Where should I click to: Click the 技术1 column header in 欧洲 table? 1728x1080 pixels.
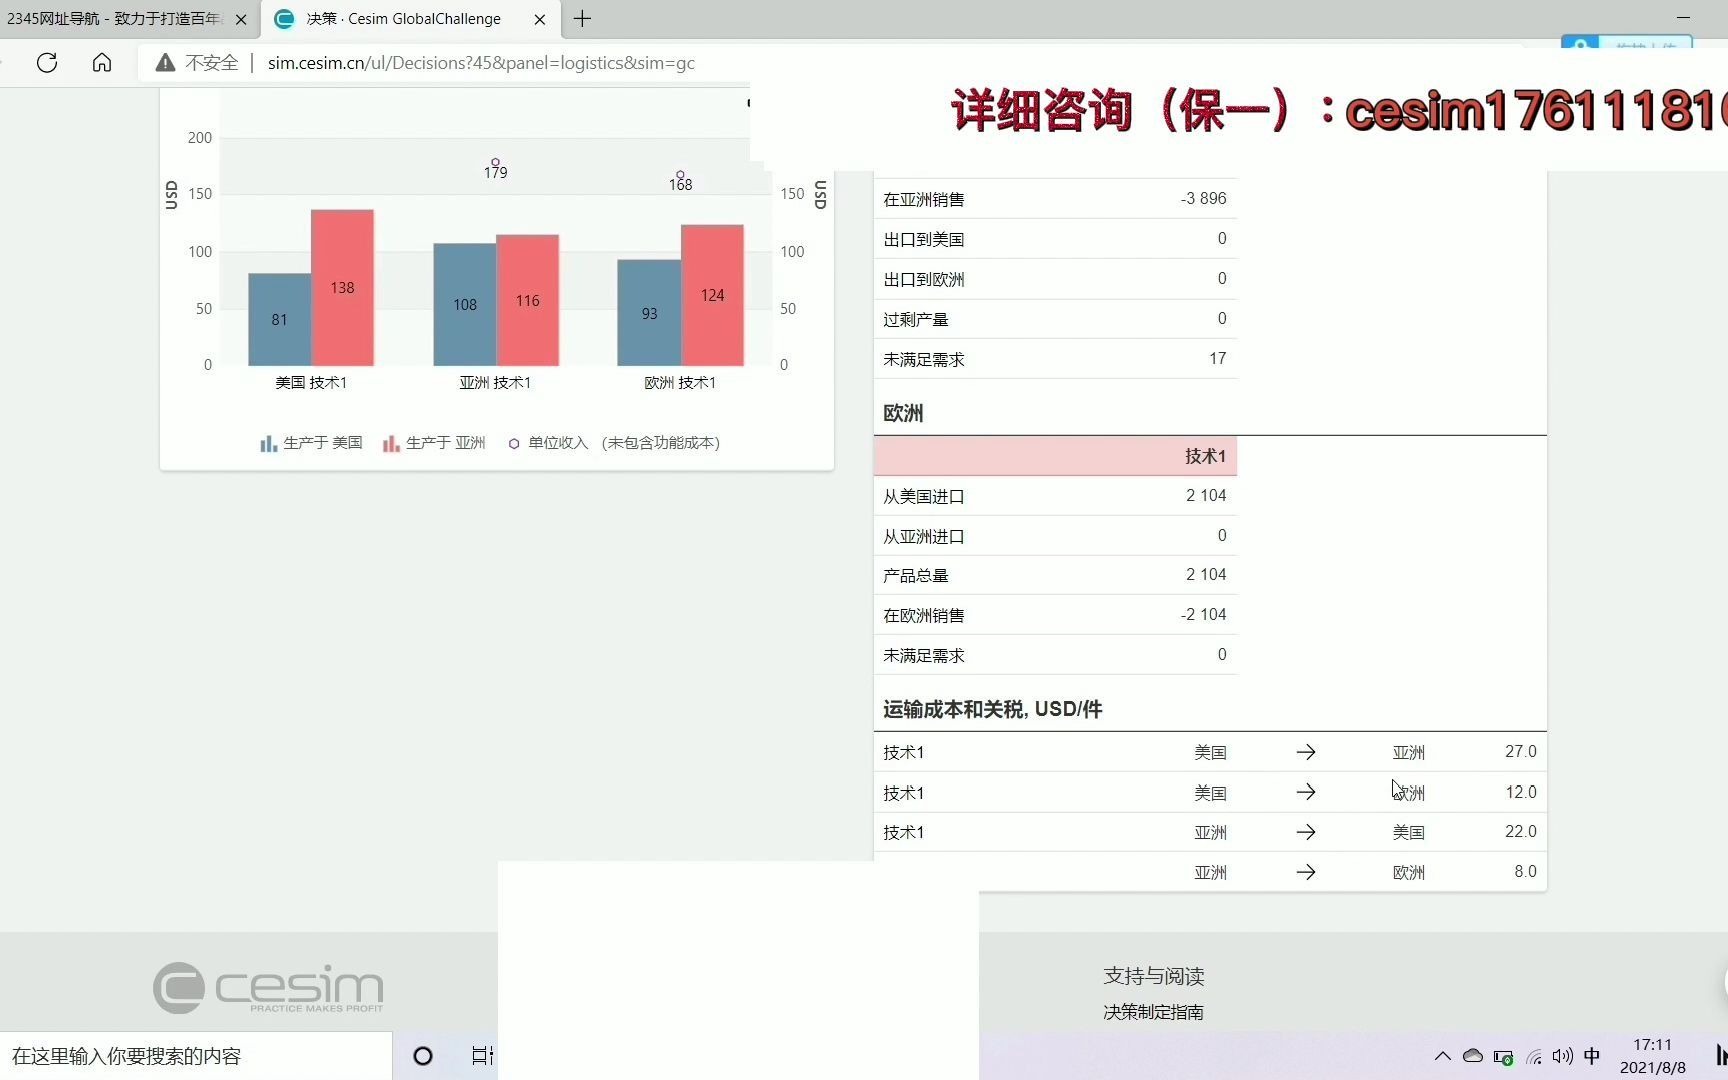(1205, 456)
